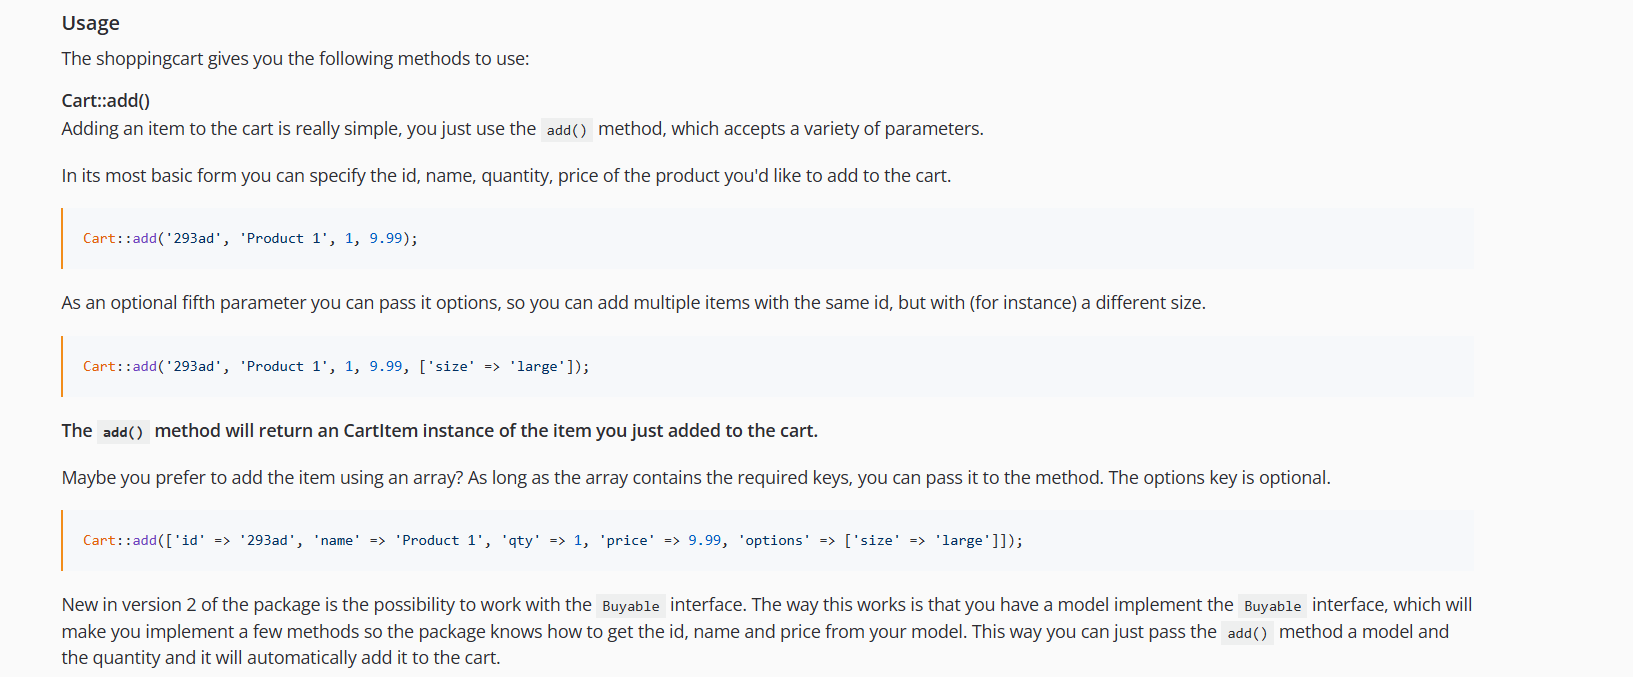Screen dimensions: 1633x677
Task: Click the paragraph about the optional fifth parameter
Action: (633, 302)
